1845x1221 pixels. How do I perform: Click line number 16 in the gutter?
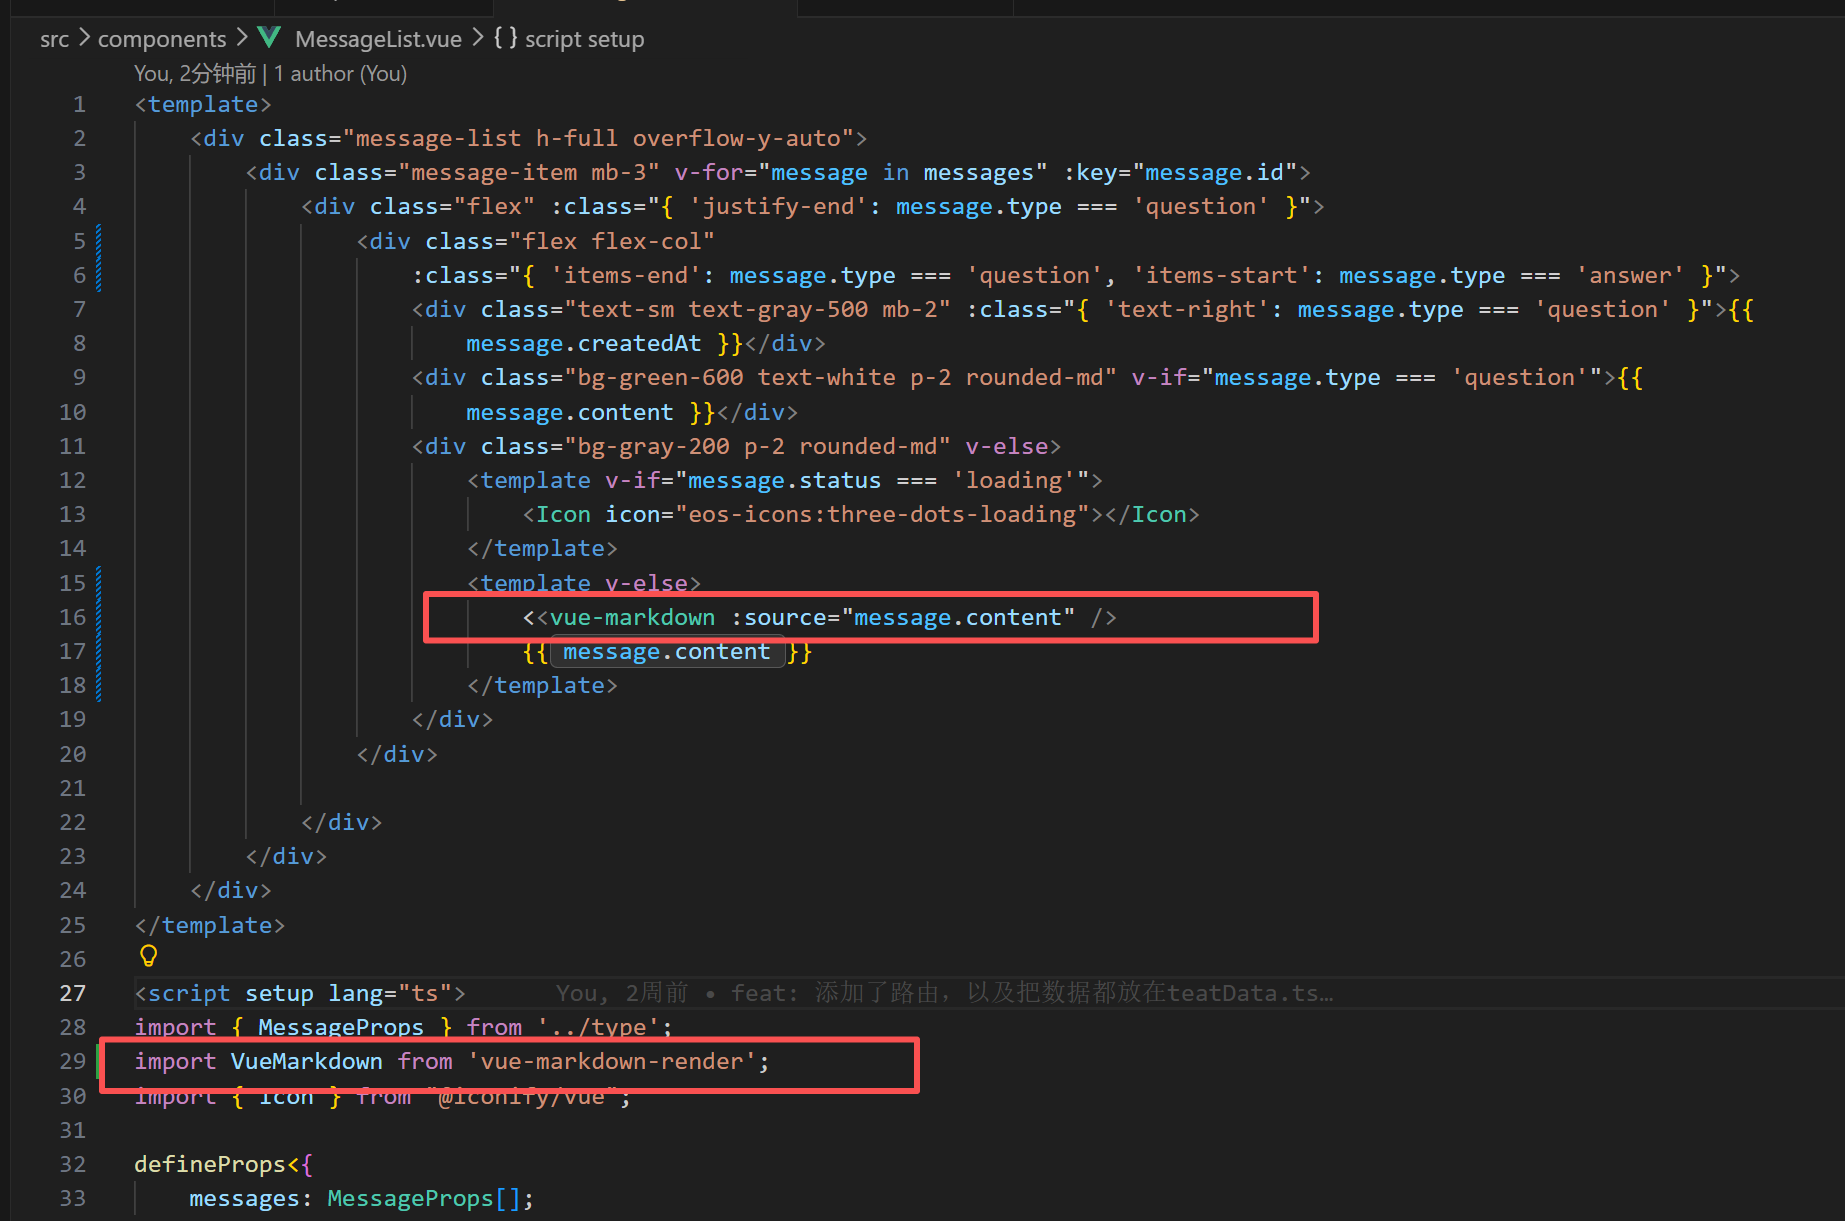pyautogui.click(x=72, y=617)
